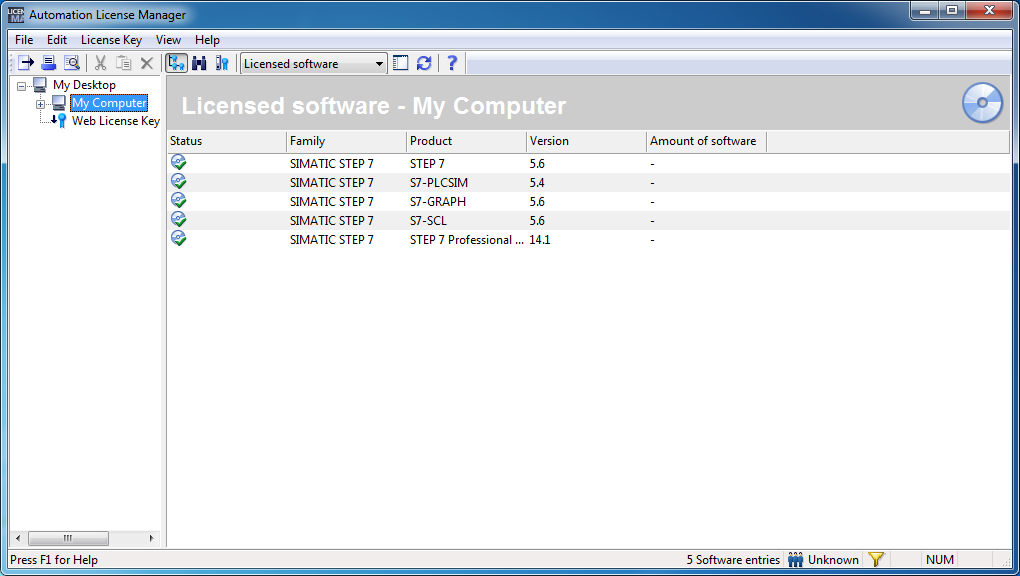
Task: Click the tree pane horizontal scrollbar thumb
Action: tap(68, 538)
